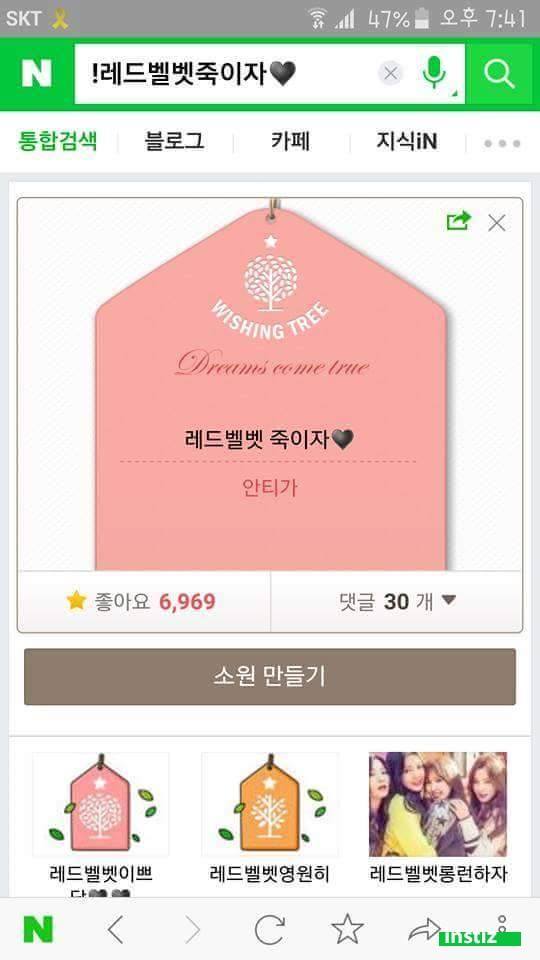Select the 통합검색 tab
Viewport: 540px width, 960px height.
coord(57,141)
